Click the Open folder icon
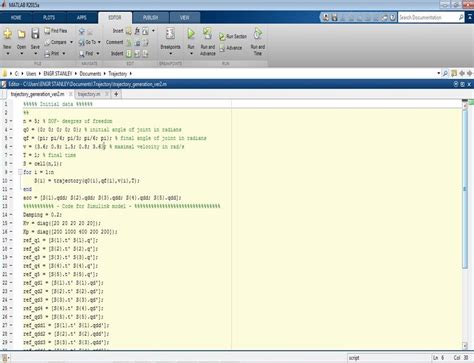The height and width of the screenshot is (363, 474). click(21, 34)
